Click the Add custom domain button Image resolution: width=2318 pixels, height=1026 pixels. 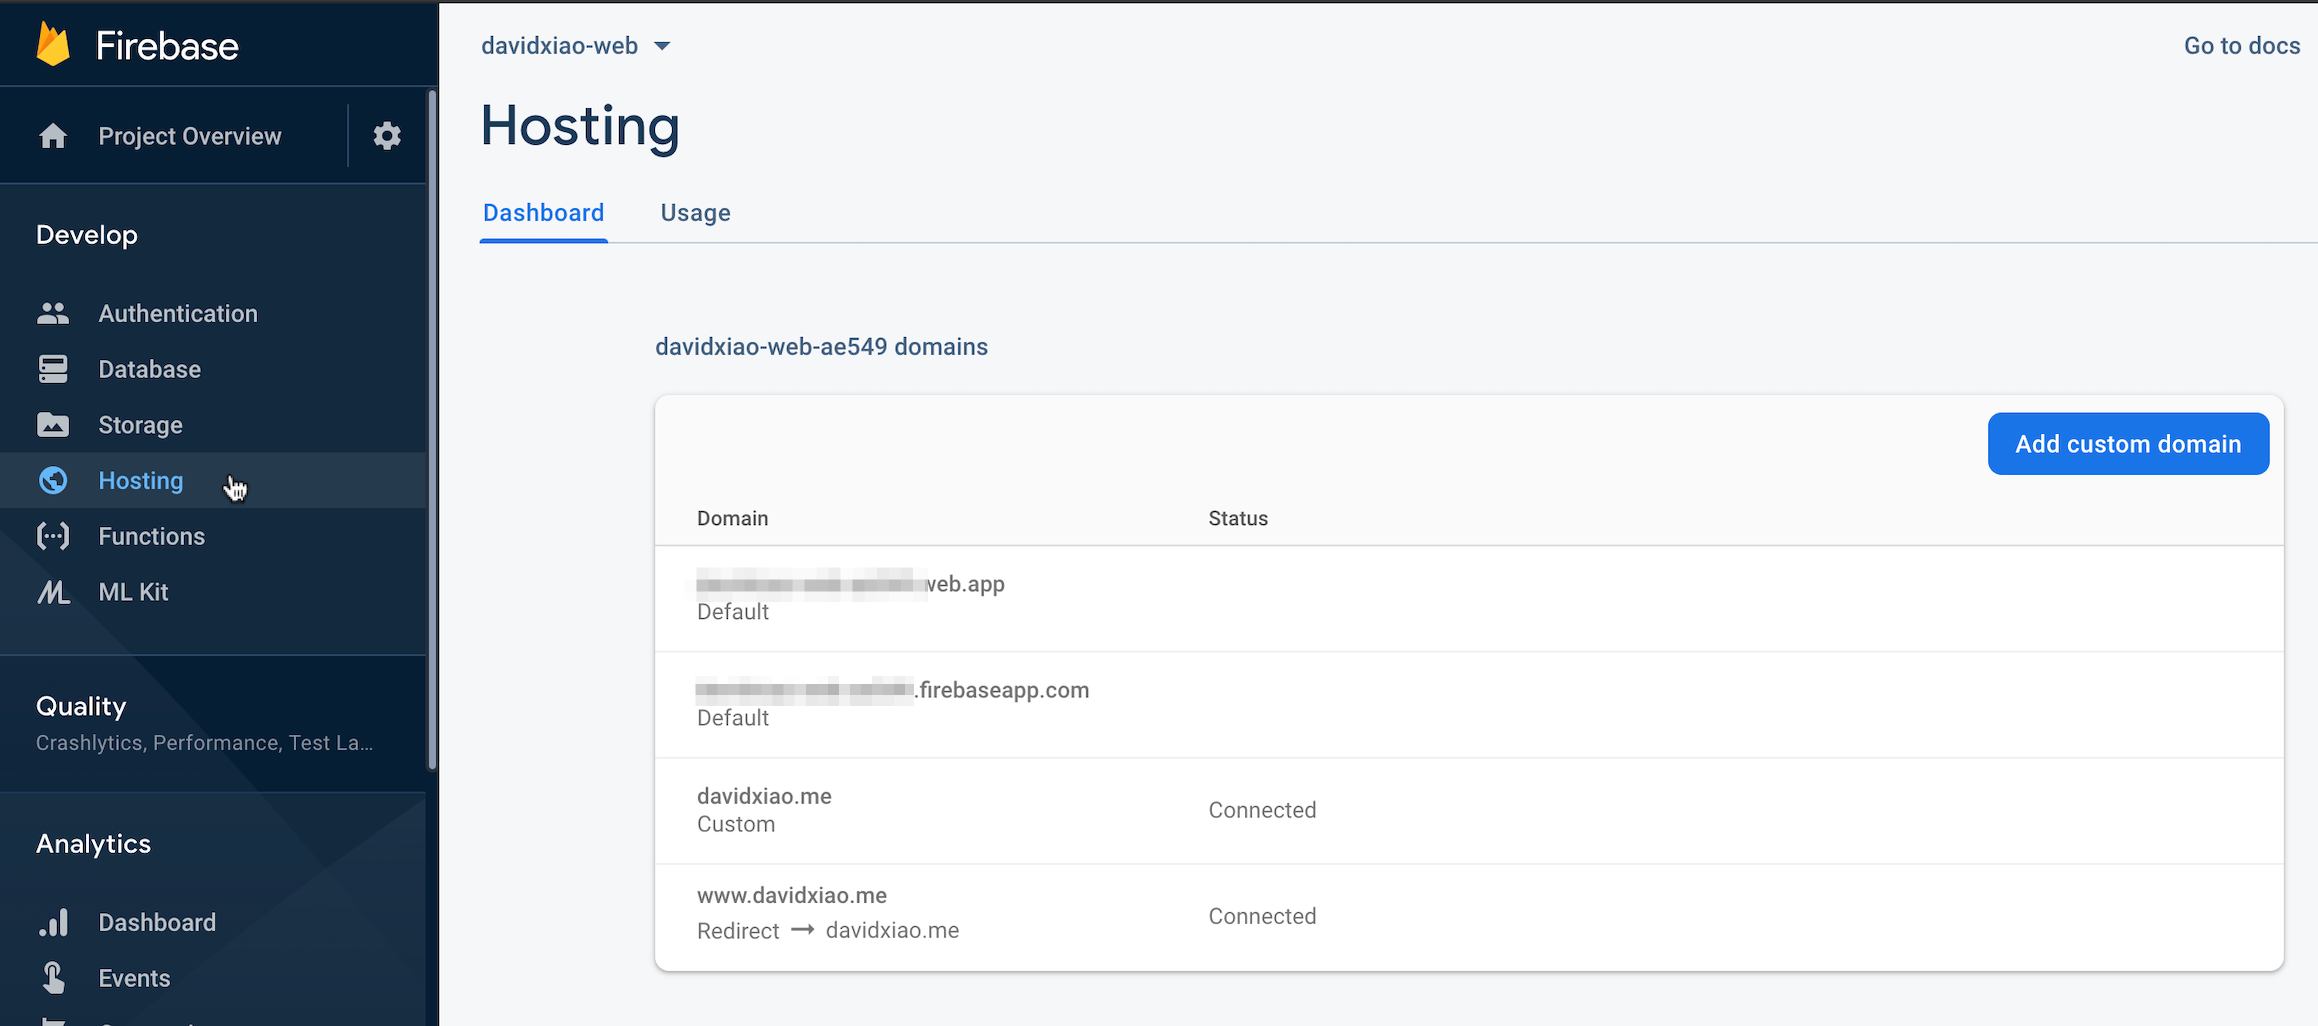click(x=2128, y=444)
